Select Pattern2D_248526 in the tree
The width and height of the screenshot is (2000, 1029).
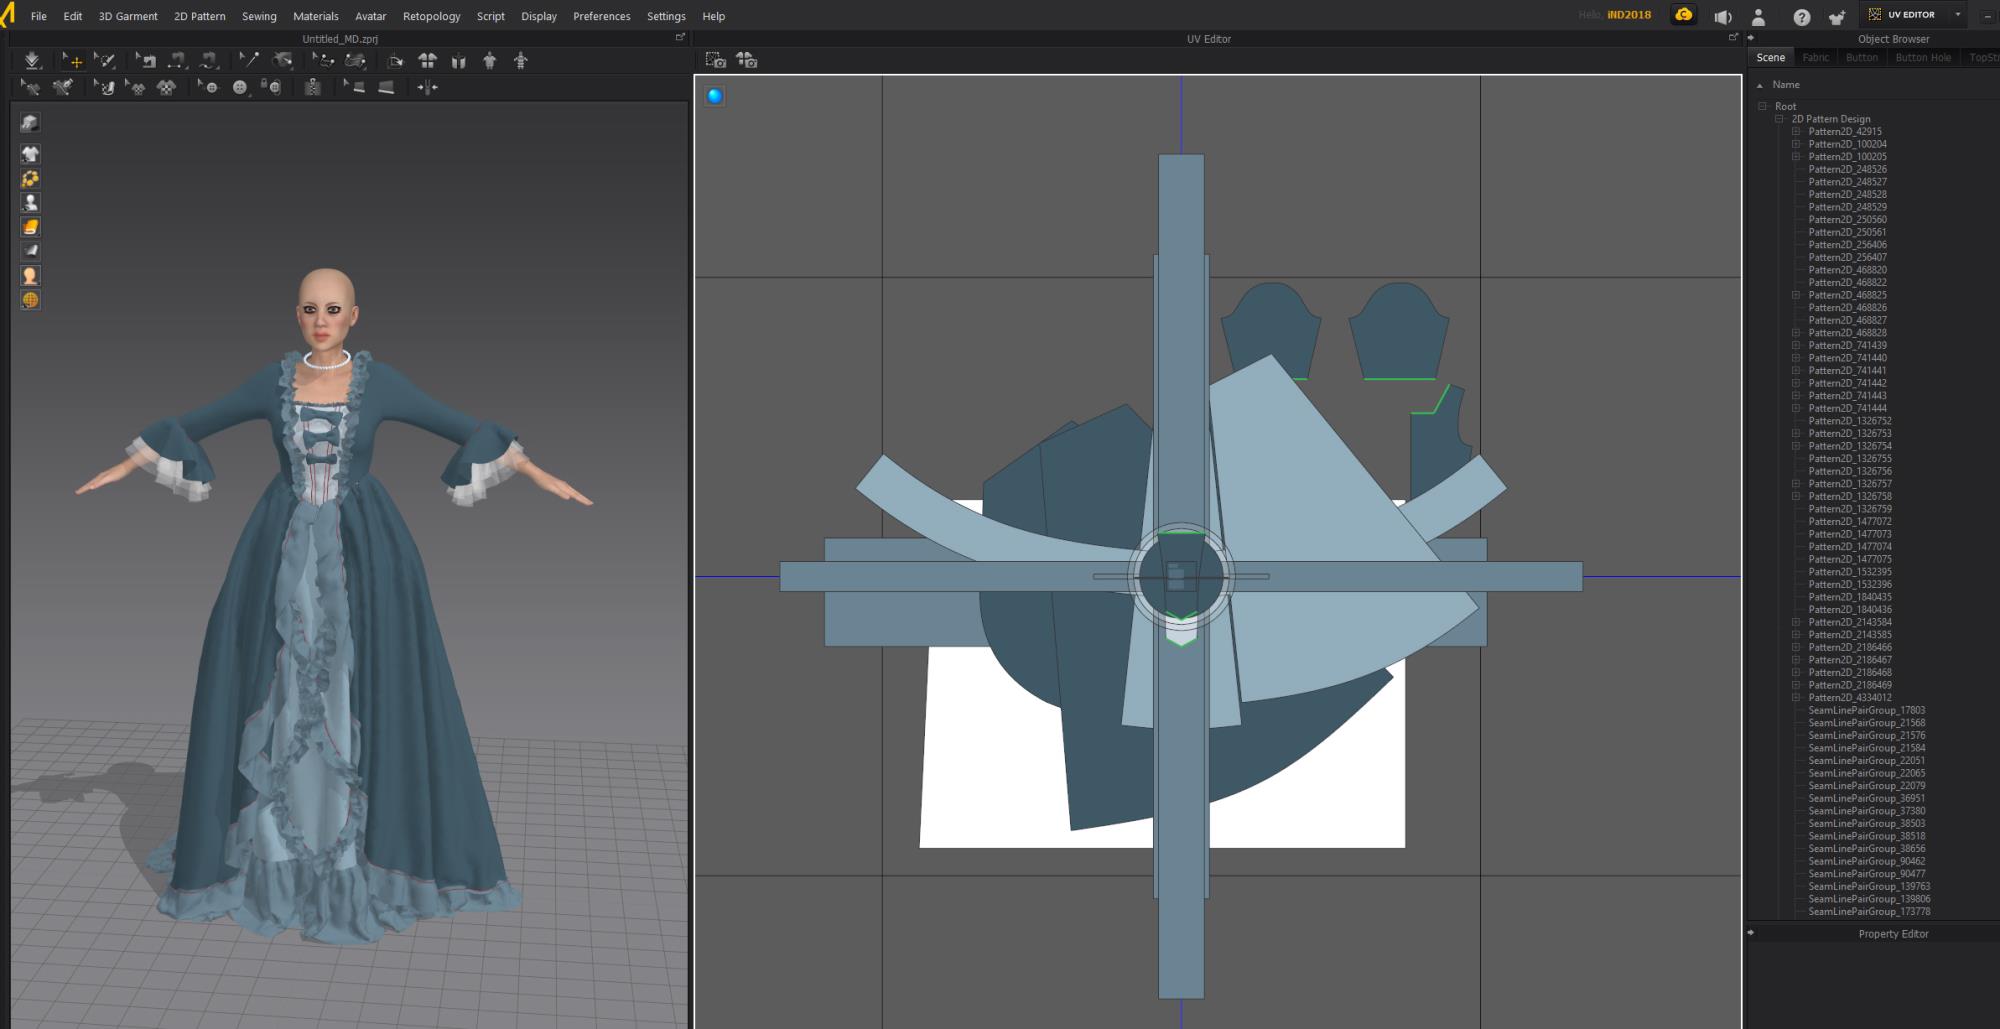1847,169
